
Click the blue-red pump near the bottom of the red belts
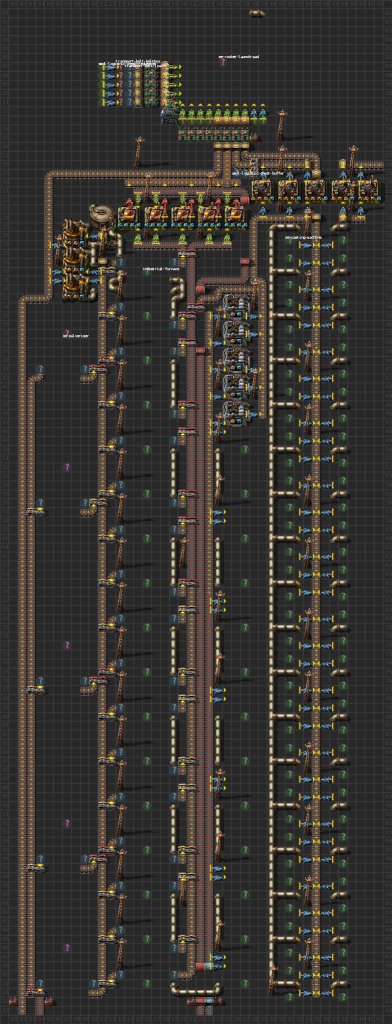[205, 965]
